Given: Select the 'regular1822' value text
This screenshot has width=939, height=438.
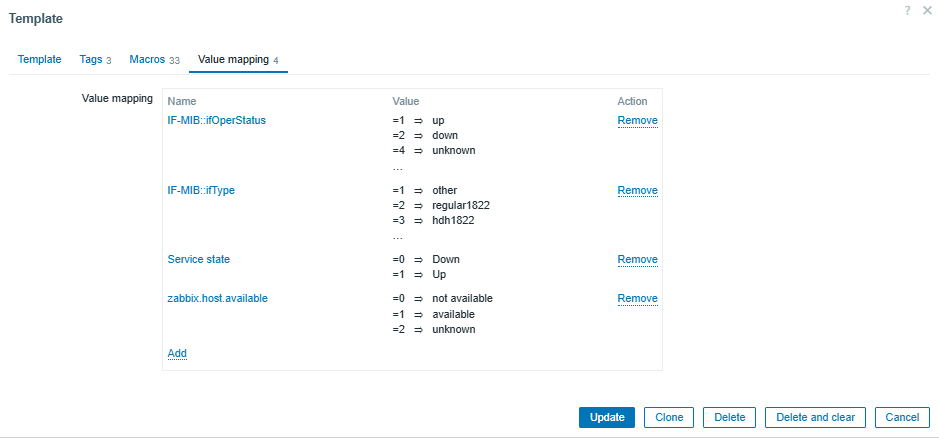Looking at the screenshot, I should pyautogui.click(x=461, y=206).
